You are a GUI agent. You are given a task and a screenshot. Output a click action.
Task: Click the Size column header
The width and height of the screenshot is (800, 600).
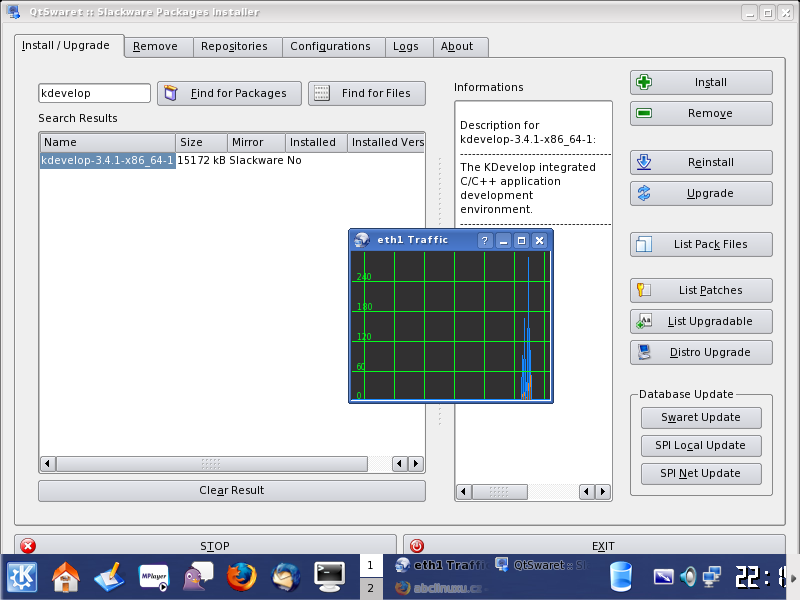[x=202, y=142]
